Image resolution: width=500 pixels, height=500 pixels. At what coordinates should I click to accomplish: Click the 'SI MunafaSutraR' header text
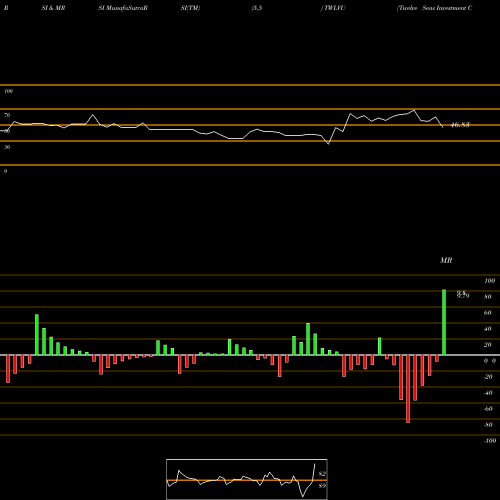(123, 8)
